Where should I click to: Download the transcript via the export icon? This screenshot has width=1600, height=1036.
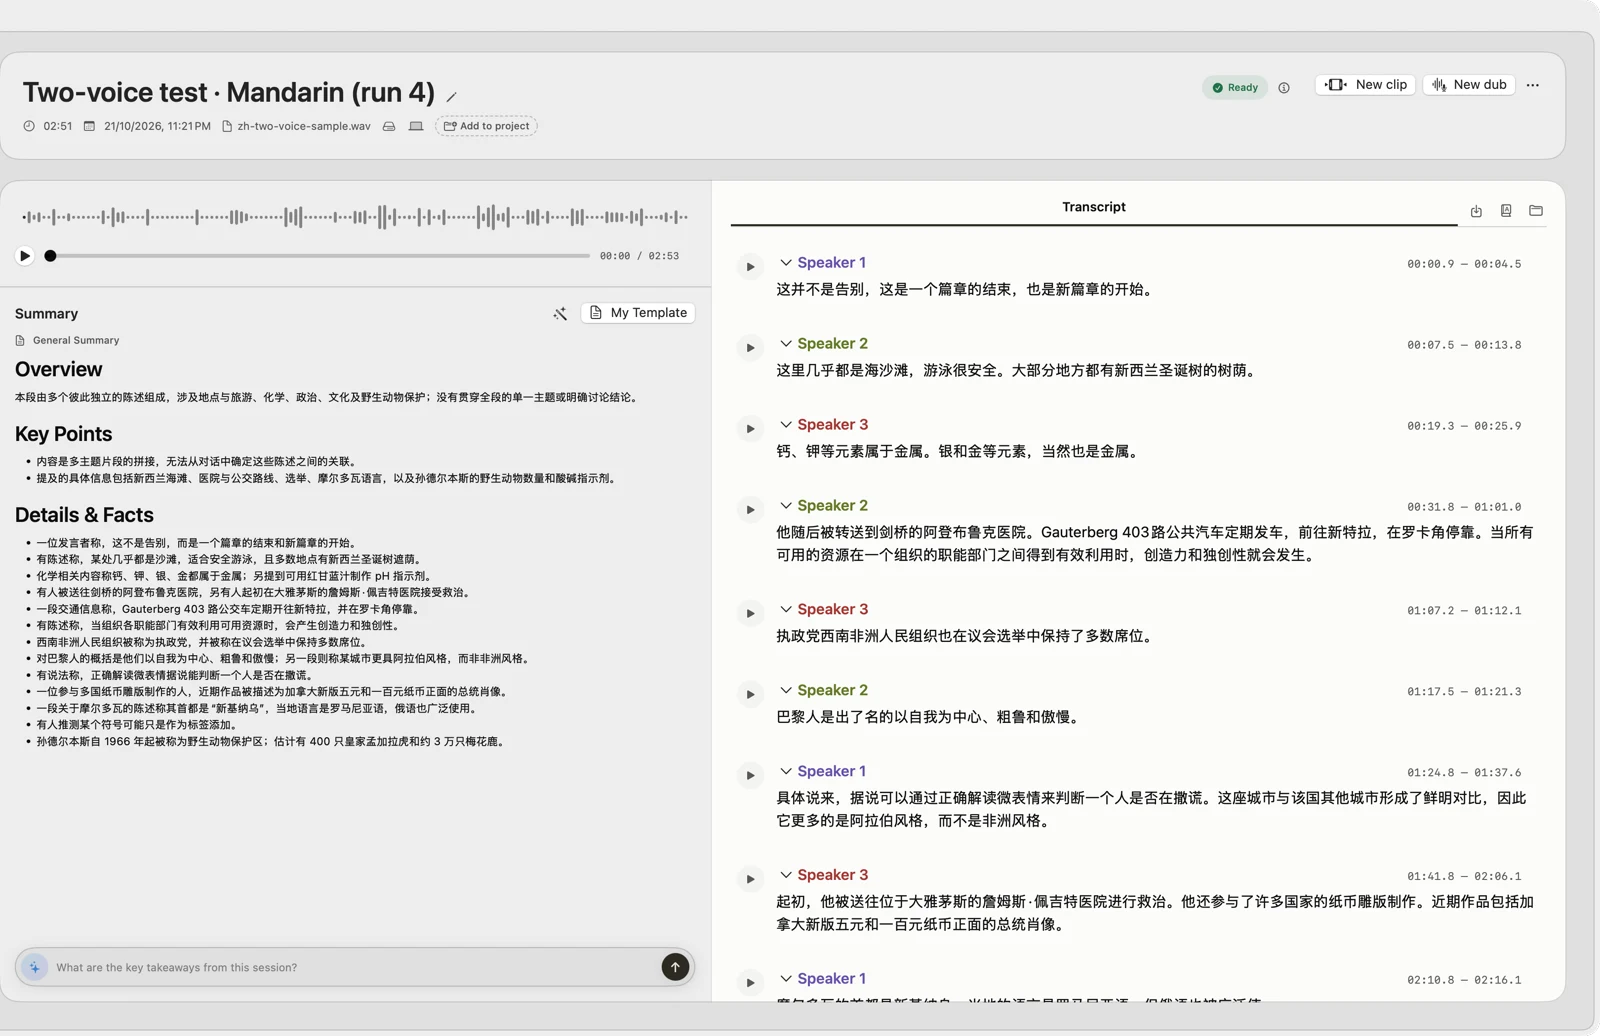(1476, 211)
